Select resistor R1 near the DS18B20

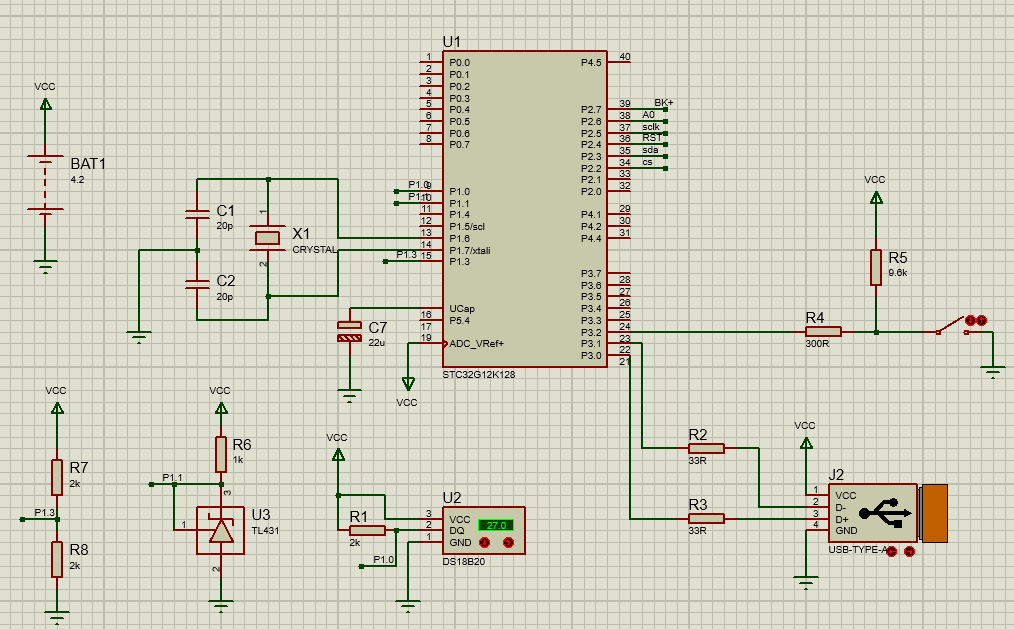pos(367,531)
